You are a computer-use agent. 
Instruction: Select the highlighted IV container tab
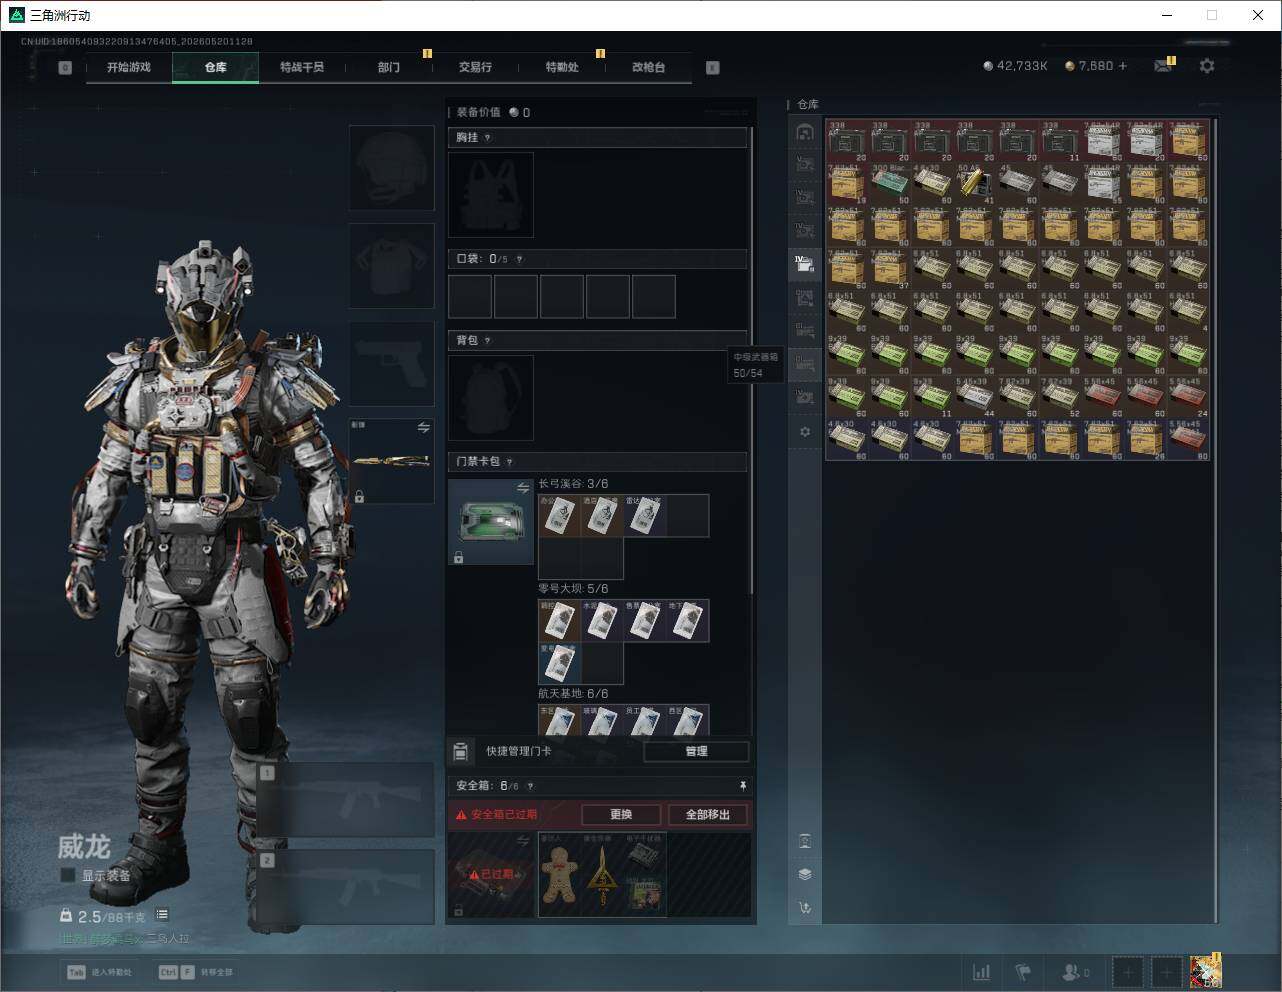point(805,265)
